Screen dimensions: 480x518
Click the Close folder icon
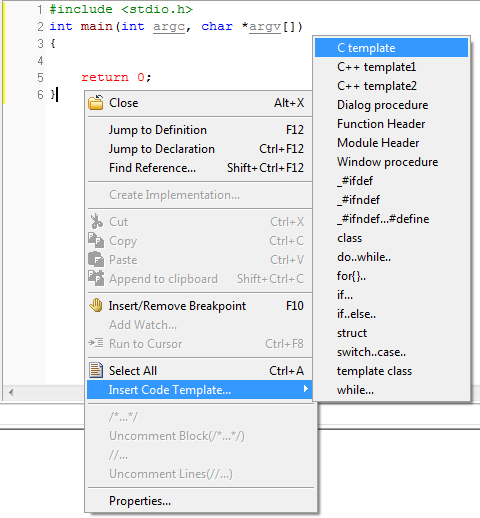pyautogui.click(x=96, y=102)
